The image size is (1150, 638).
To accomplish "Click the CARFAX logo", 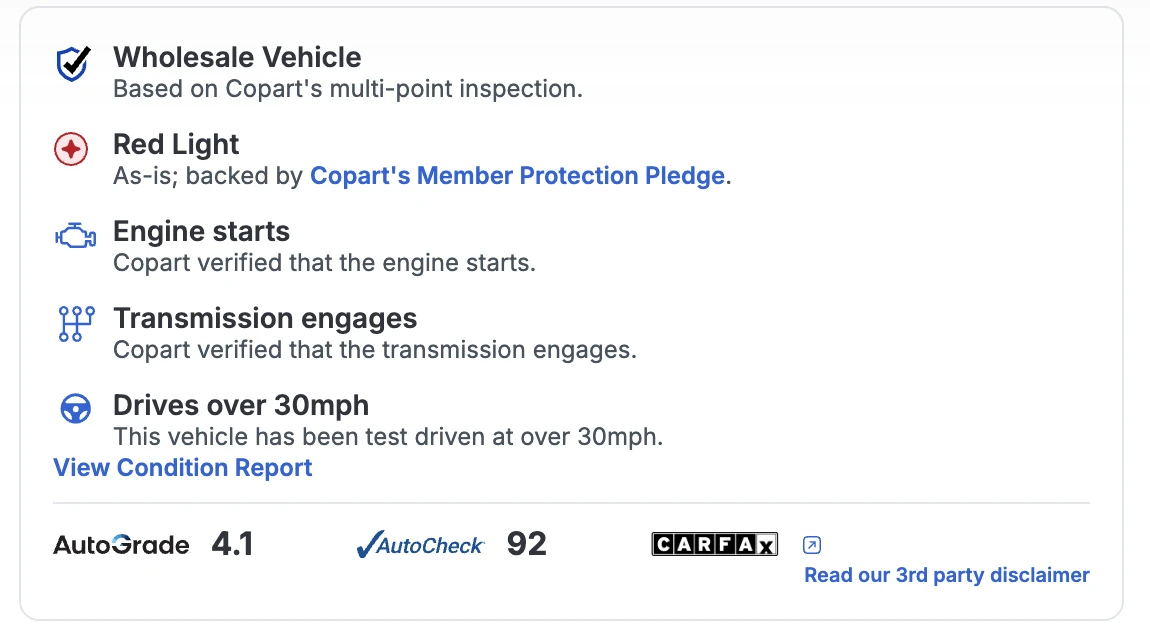I will (x=714, y=544).
